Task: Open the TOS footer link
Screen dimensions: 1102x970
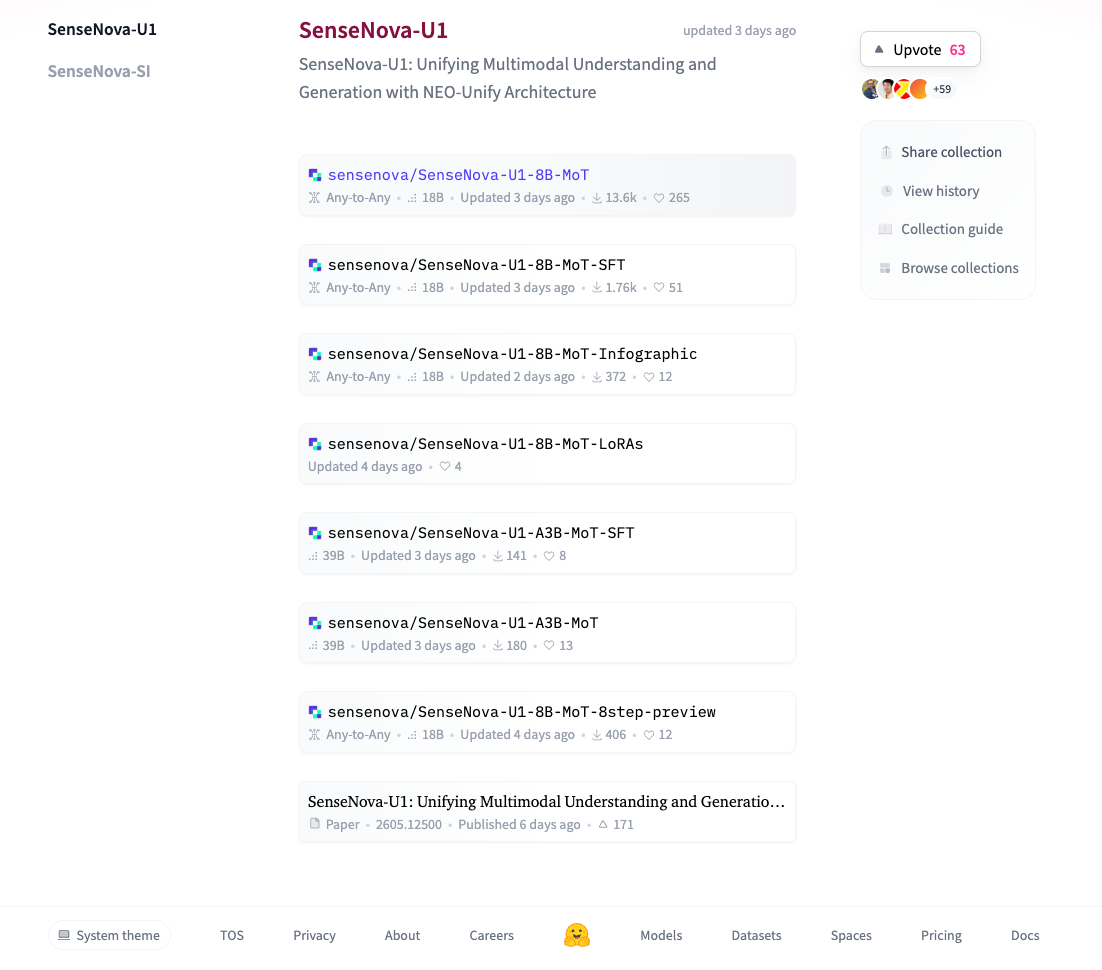Action: [x=232, y=936]
